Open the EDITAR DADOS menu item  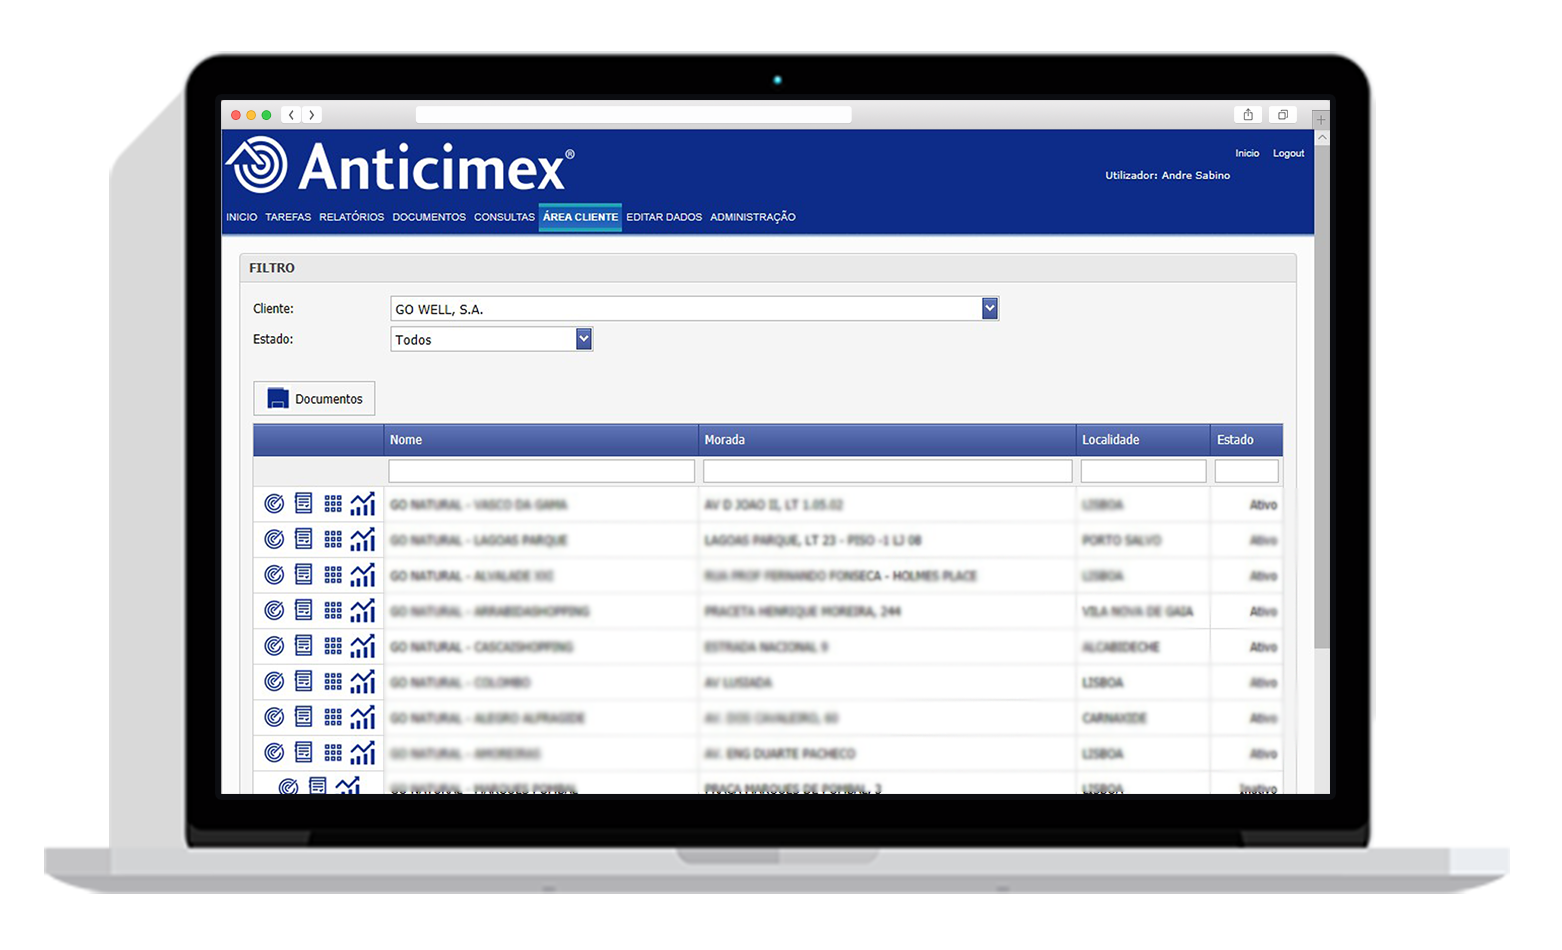pos(664,217)
